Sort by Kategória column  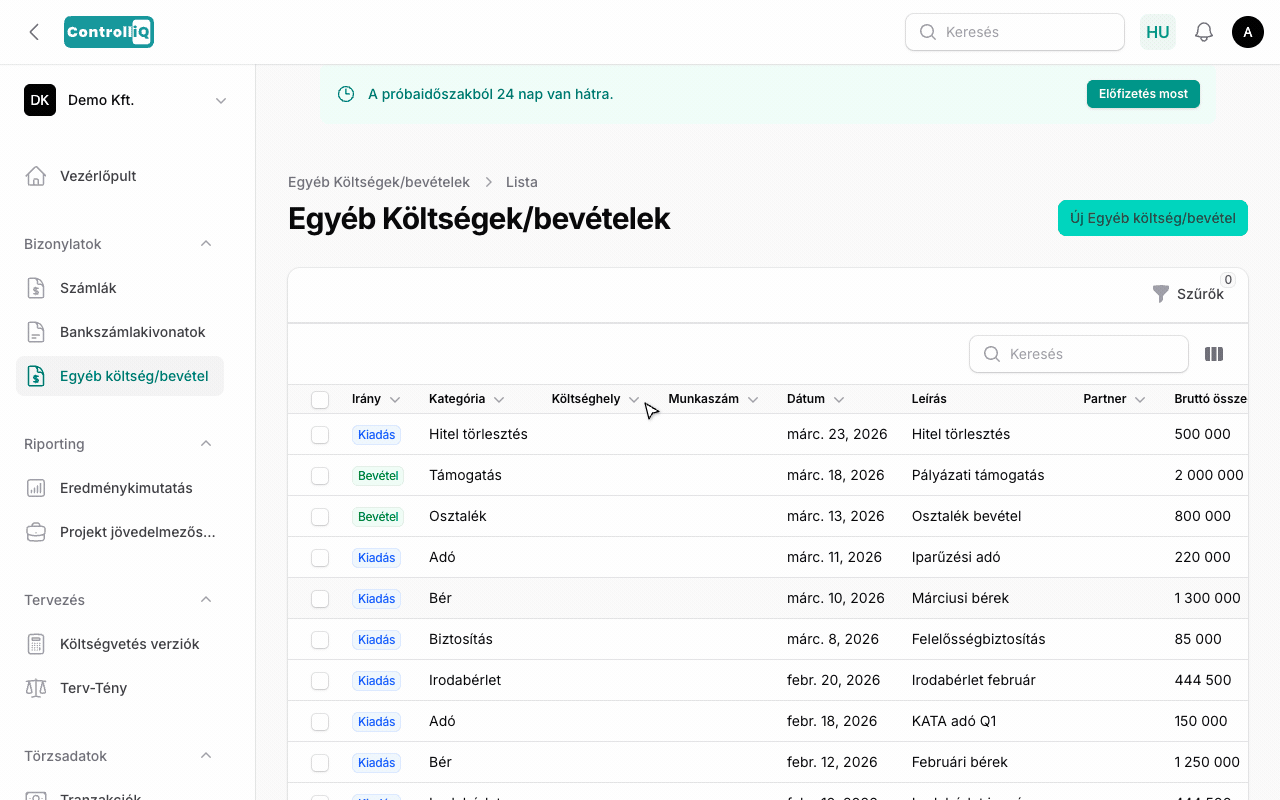[466, 399]
